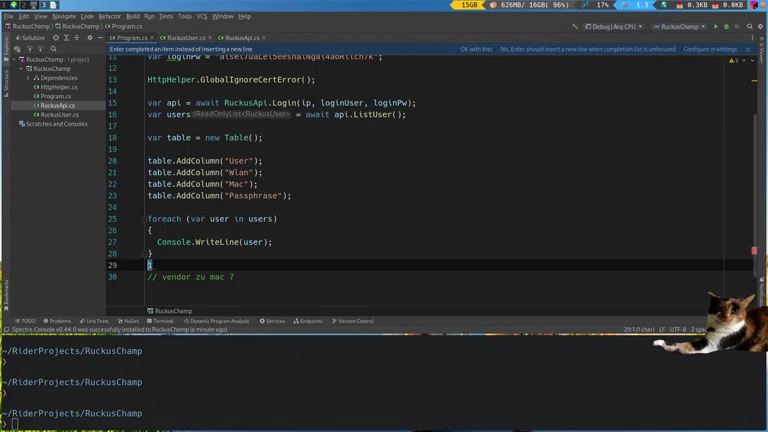
Task: Click the locate-file target icon in Solution panel
Action: click(x=56, y=38)
